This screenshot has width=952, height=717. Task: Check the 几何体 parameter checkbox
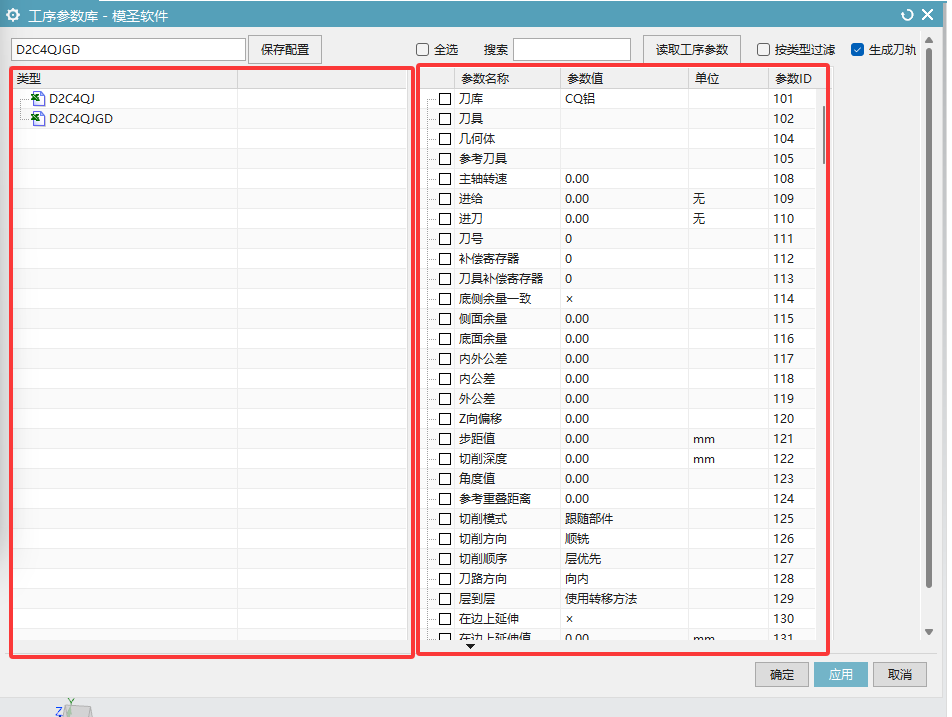[445, 139]
